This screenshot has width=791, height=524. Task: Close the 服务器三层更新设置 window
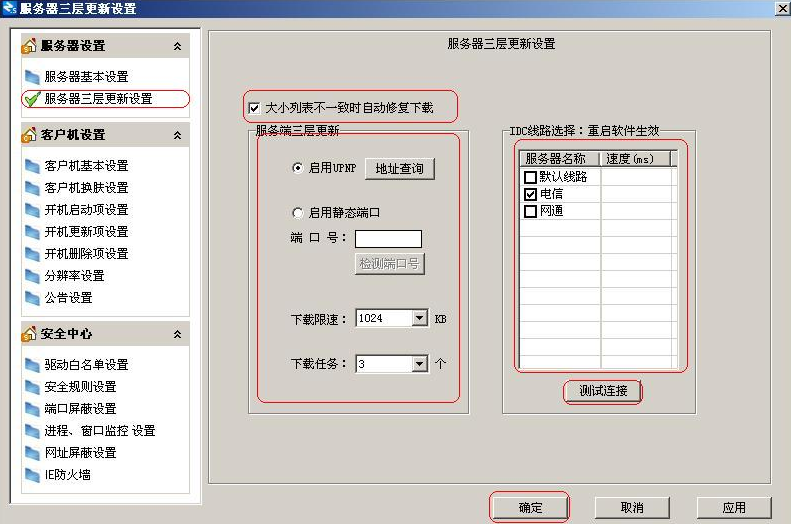[782, 8]
